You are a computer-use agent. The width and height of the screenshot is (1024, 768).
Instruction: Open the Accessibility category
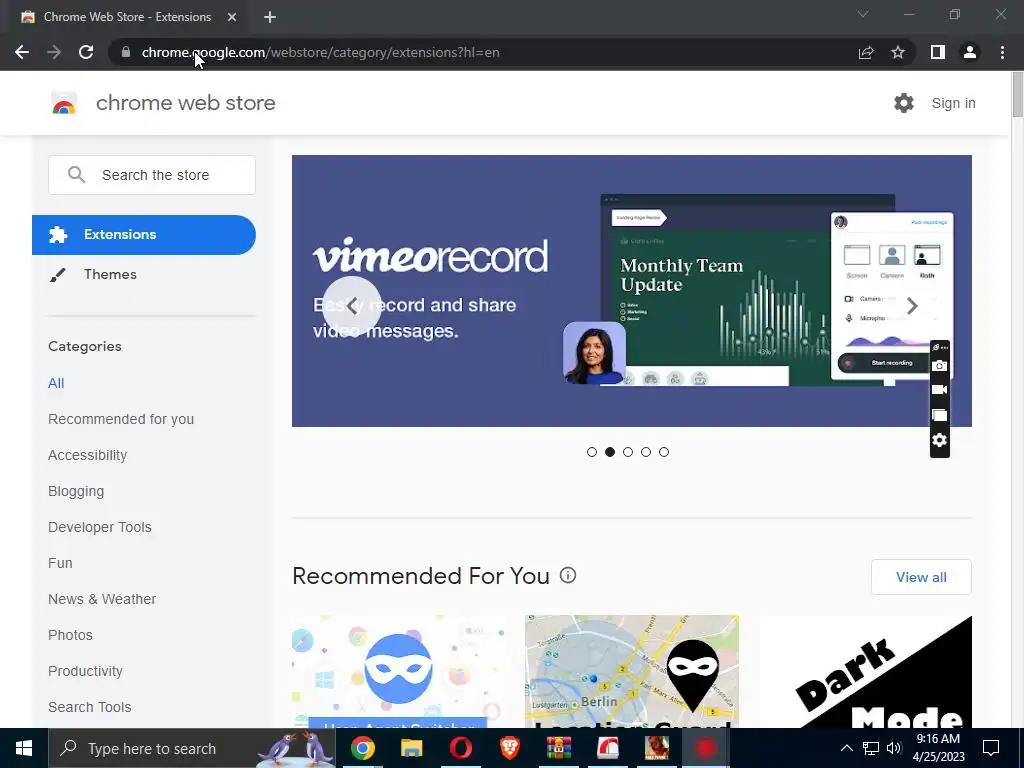point(88,455)
